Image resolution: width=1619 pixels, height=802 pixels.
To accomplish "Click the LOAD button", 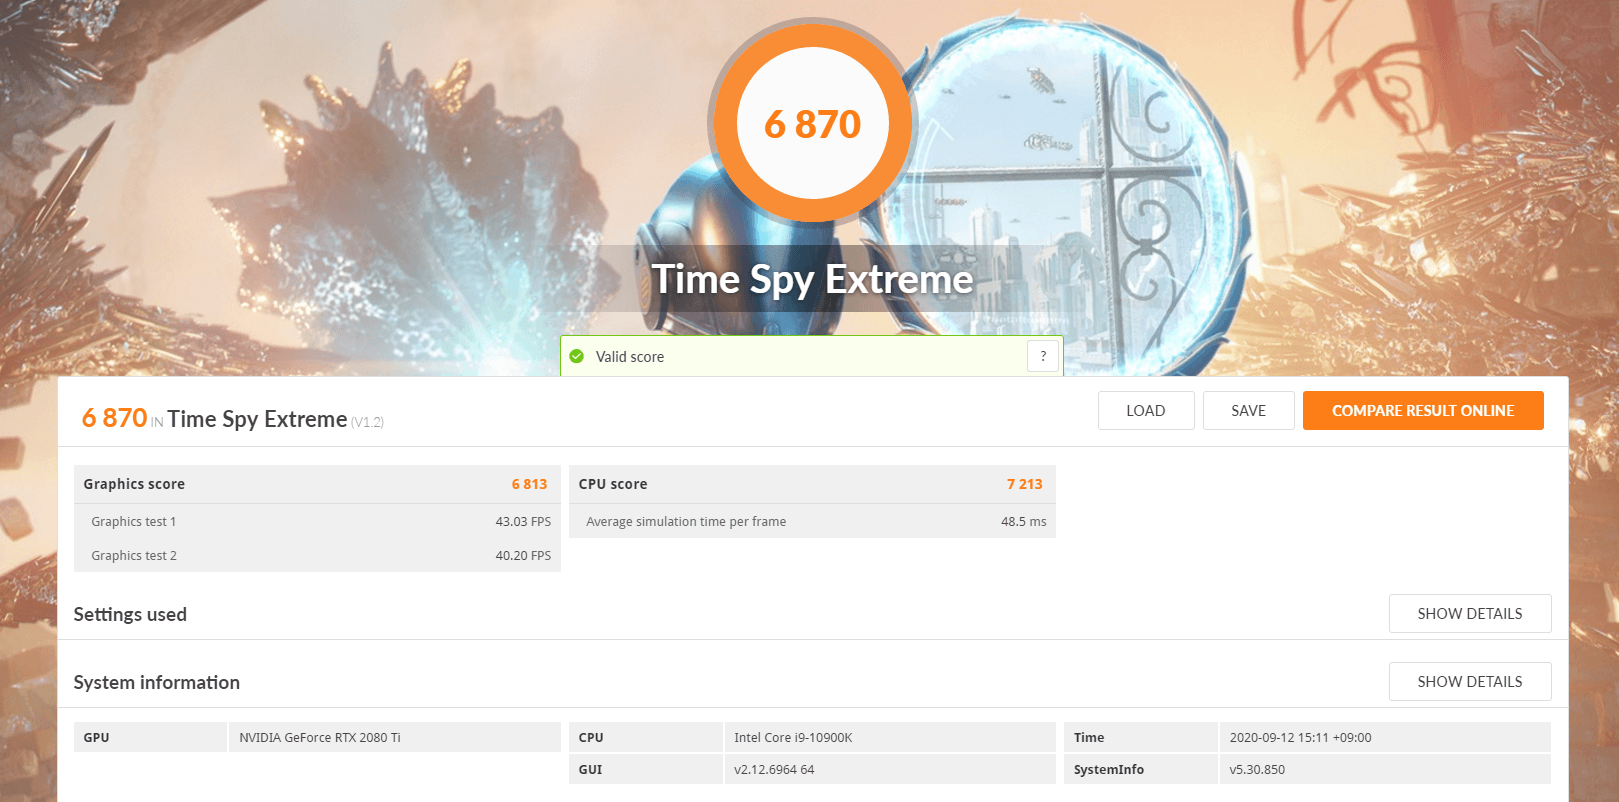I will (x=1146, y=411).
